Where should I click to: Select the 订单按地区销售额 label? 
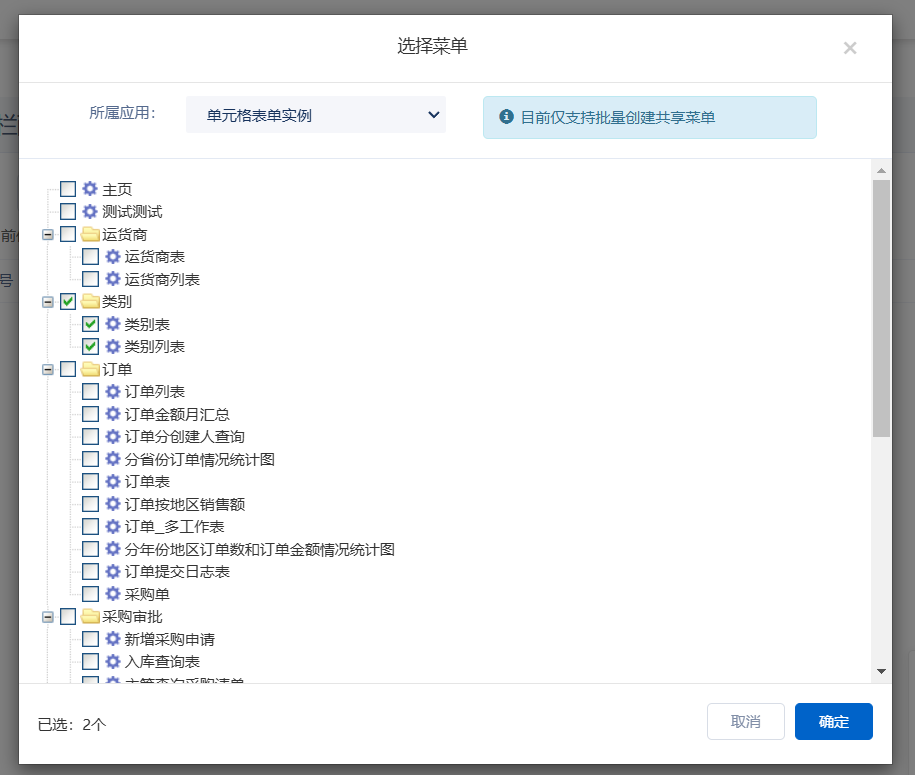pyautogui.click(x=184, y=504)
